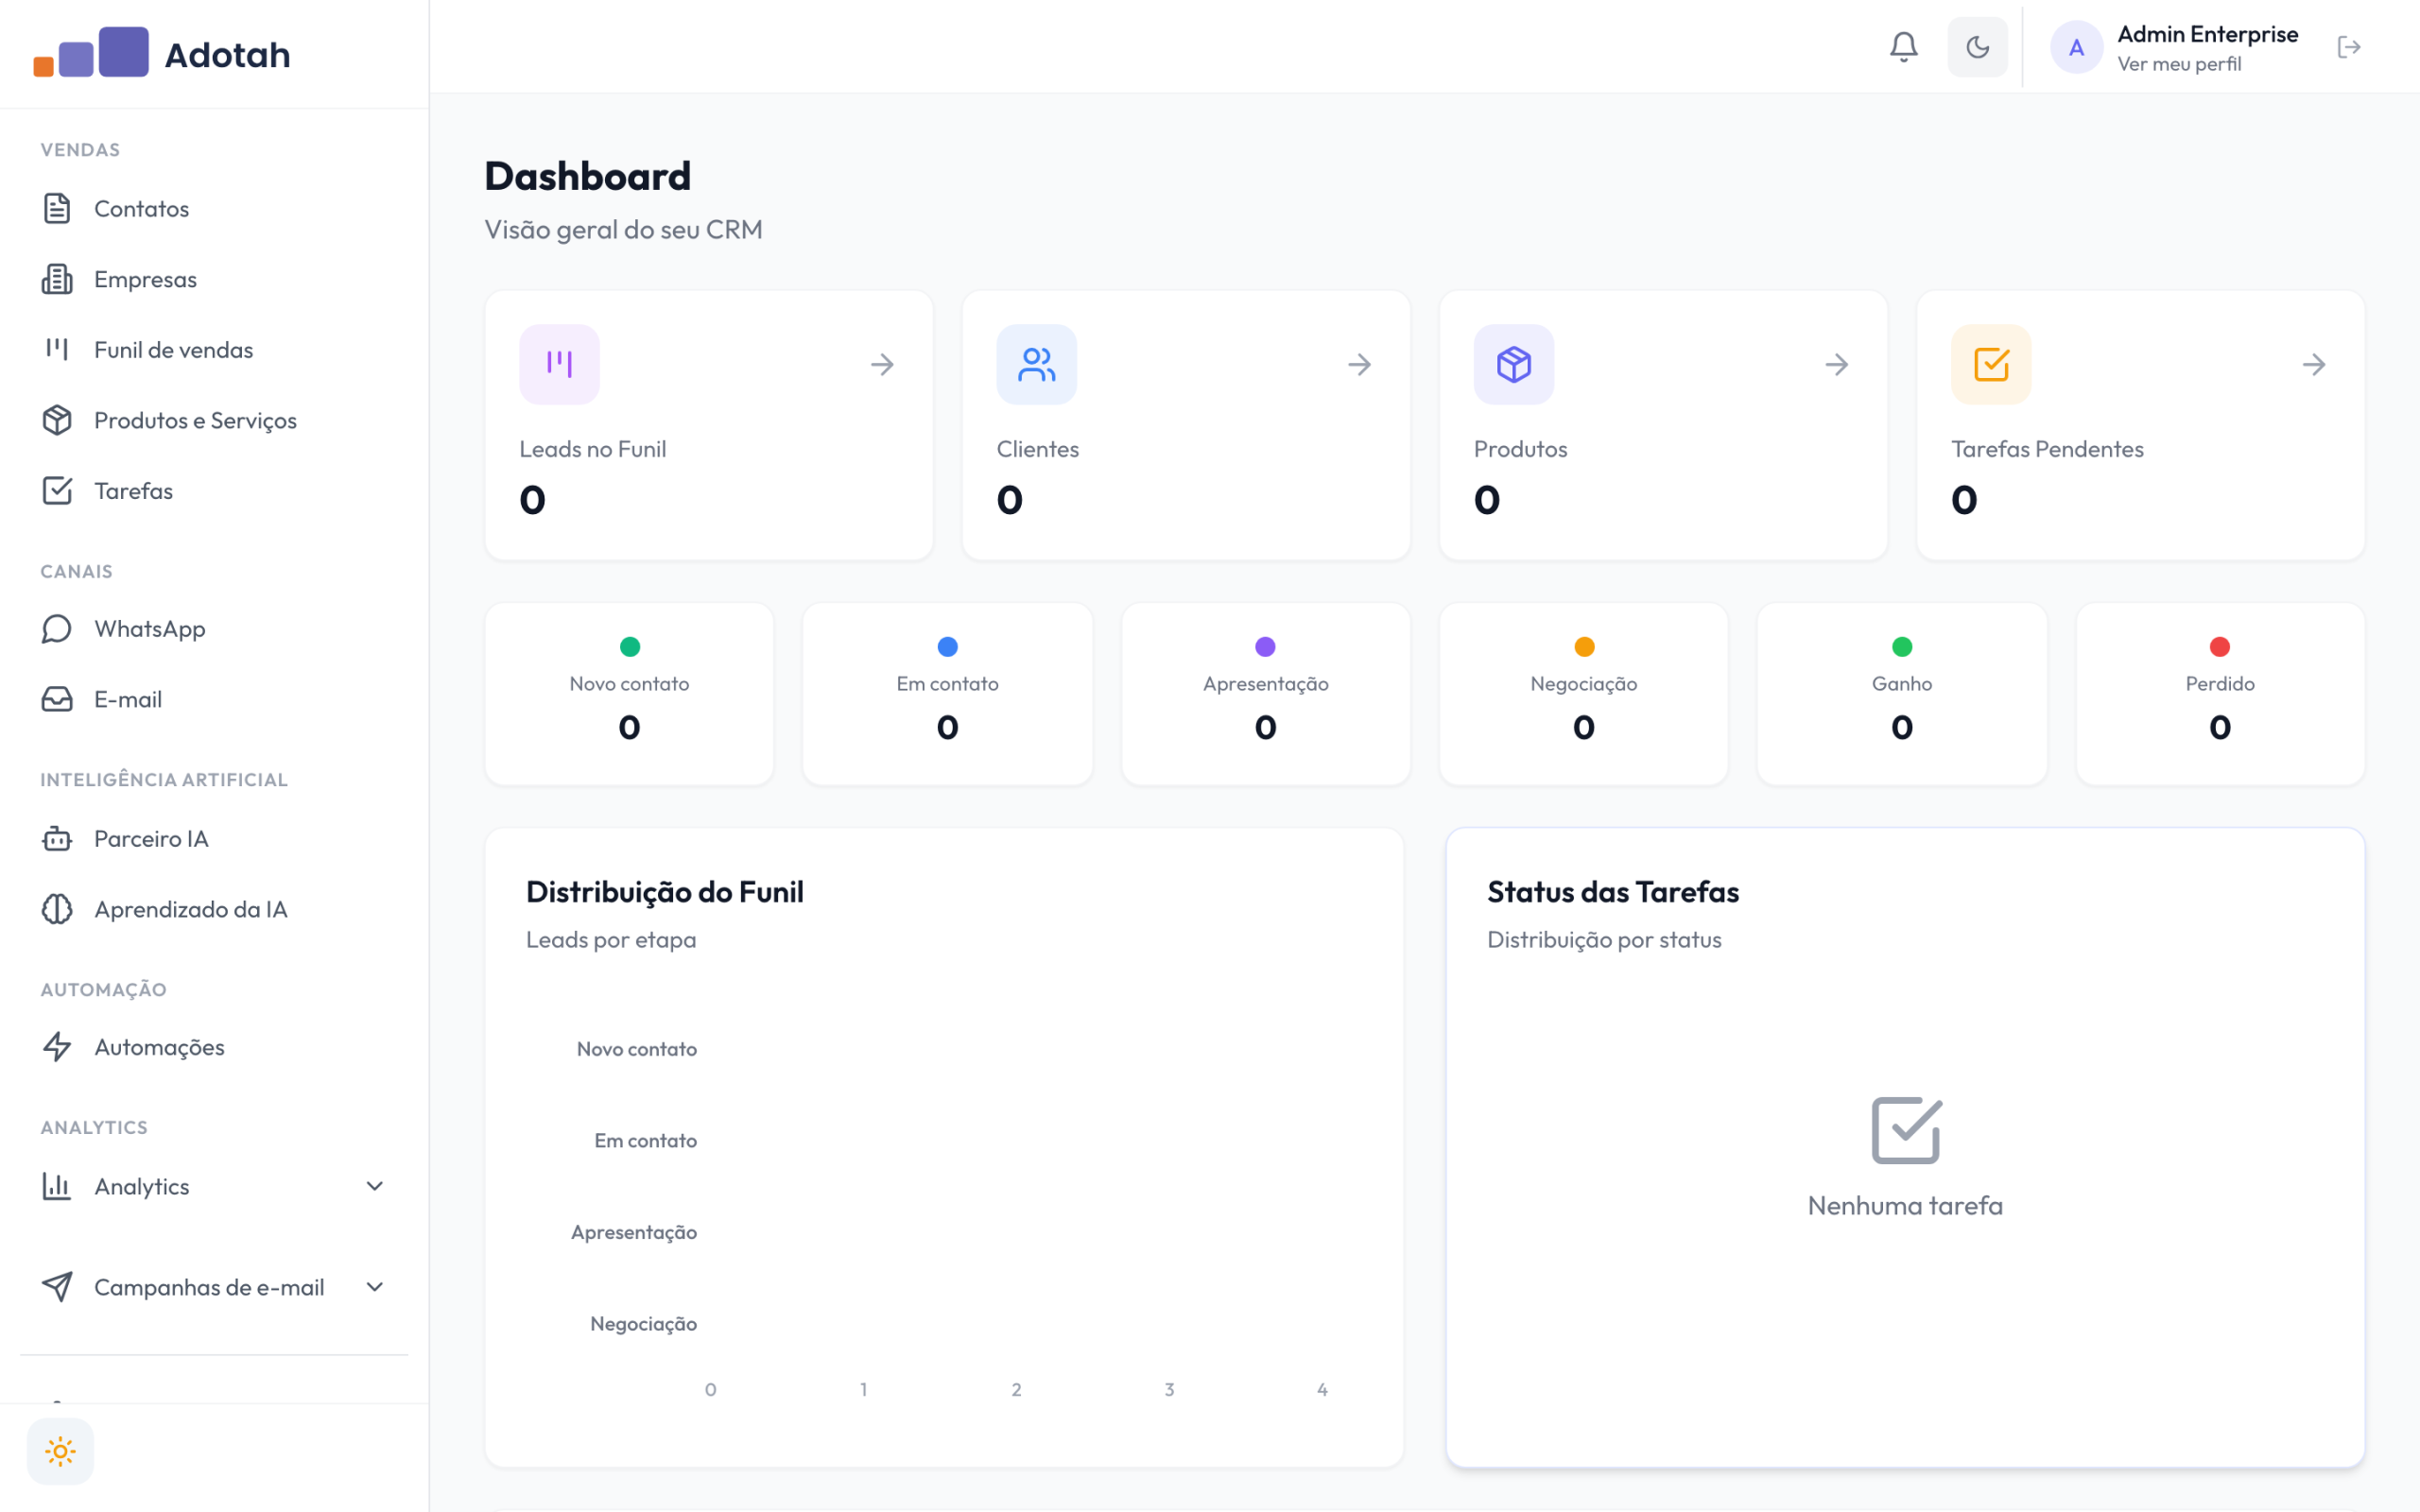Open Ver meu perfil link
2420x1512 pixels.
(2179, 64)
